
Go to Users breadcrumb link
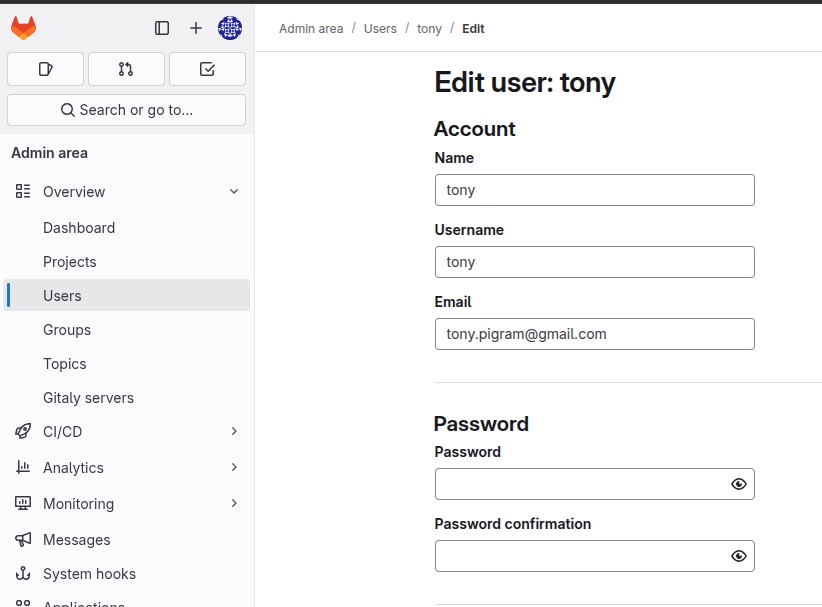[x=380, y=29]
